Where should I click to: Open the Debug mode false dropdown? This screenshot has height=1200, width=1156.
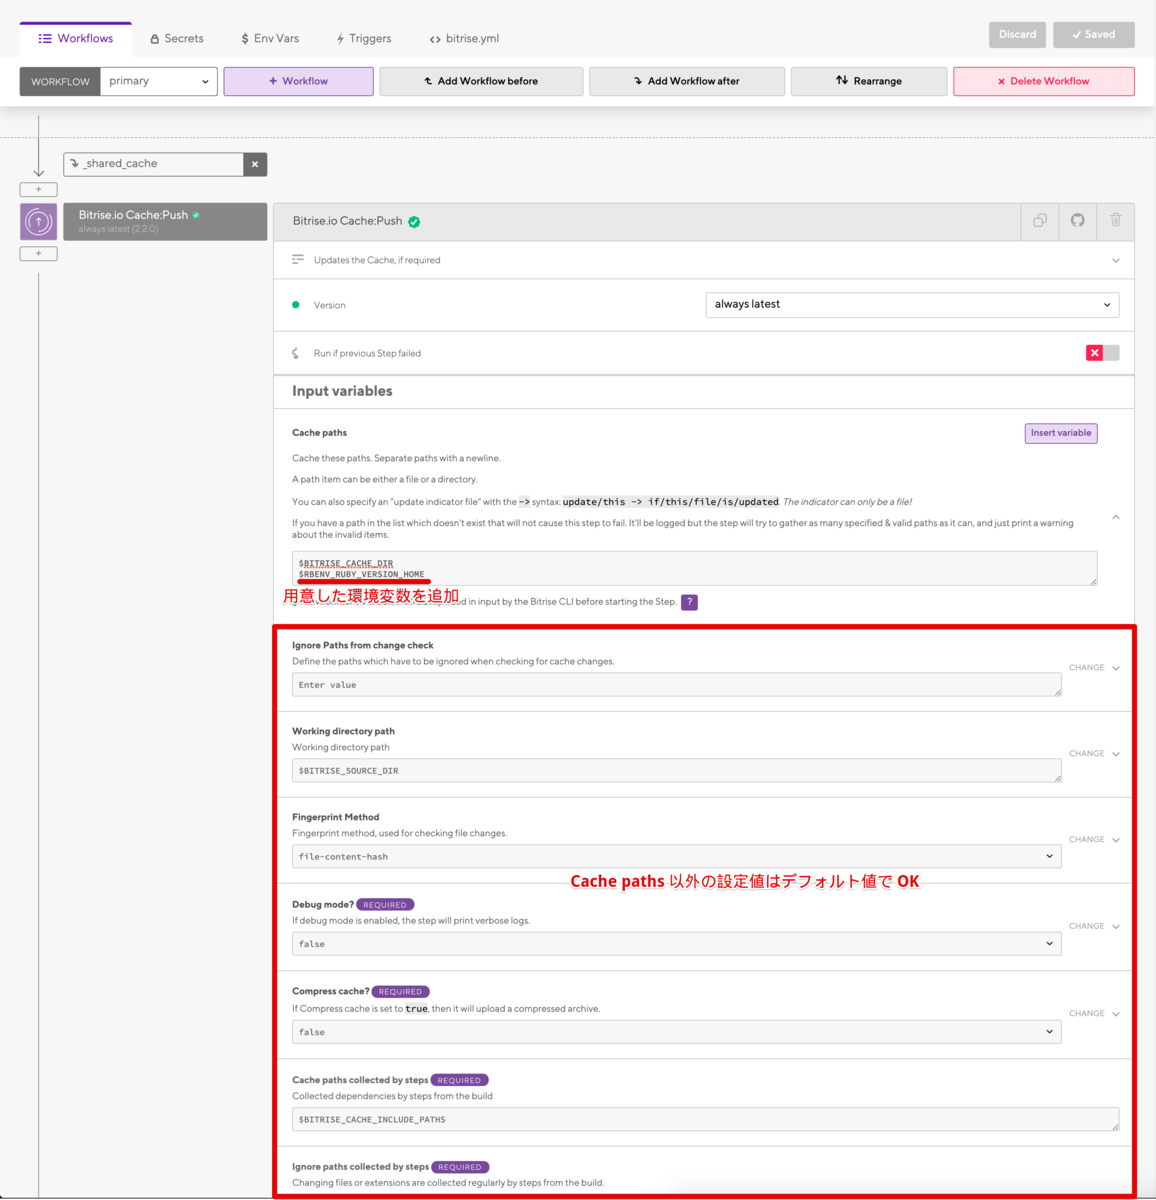[x=676, y=944]
